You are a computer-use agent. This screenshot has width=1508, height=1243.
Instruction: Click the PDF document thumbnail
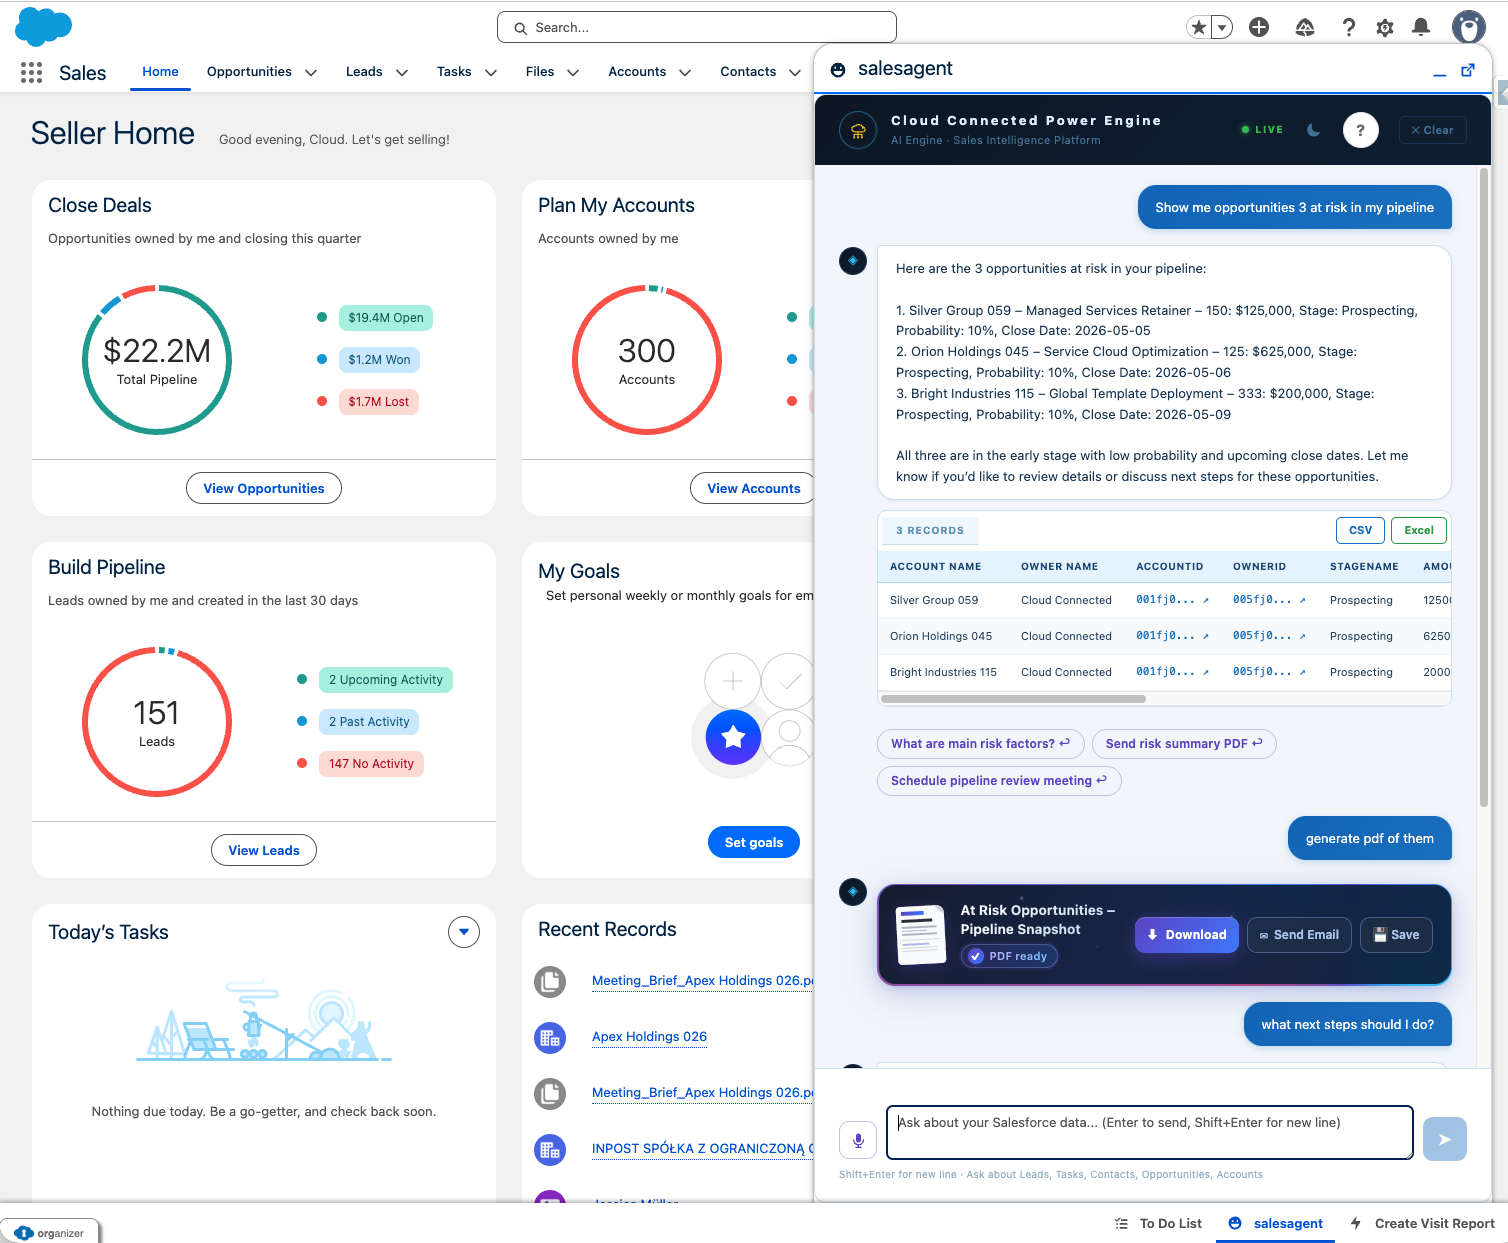(x=921, y=935)
